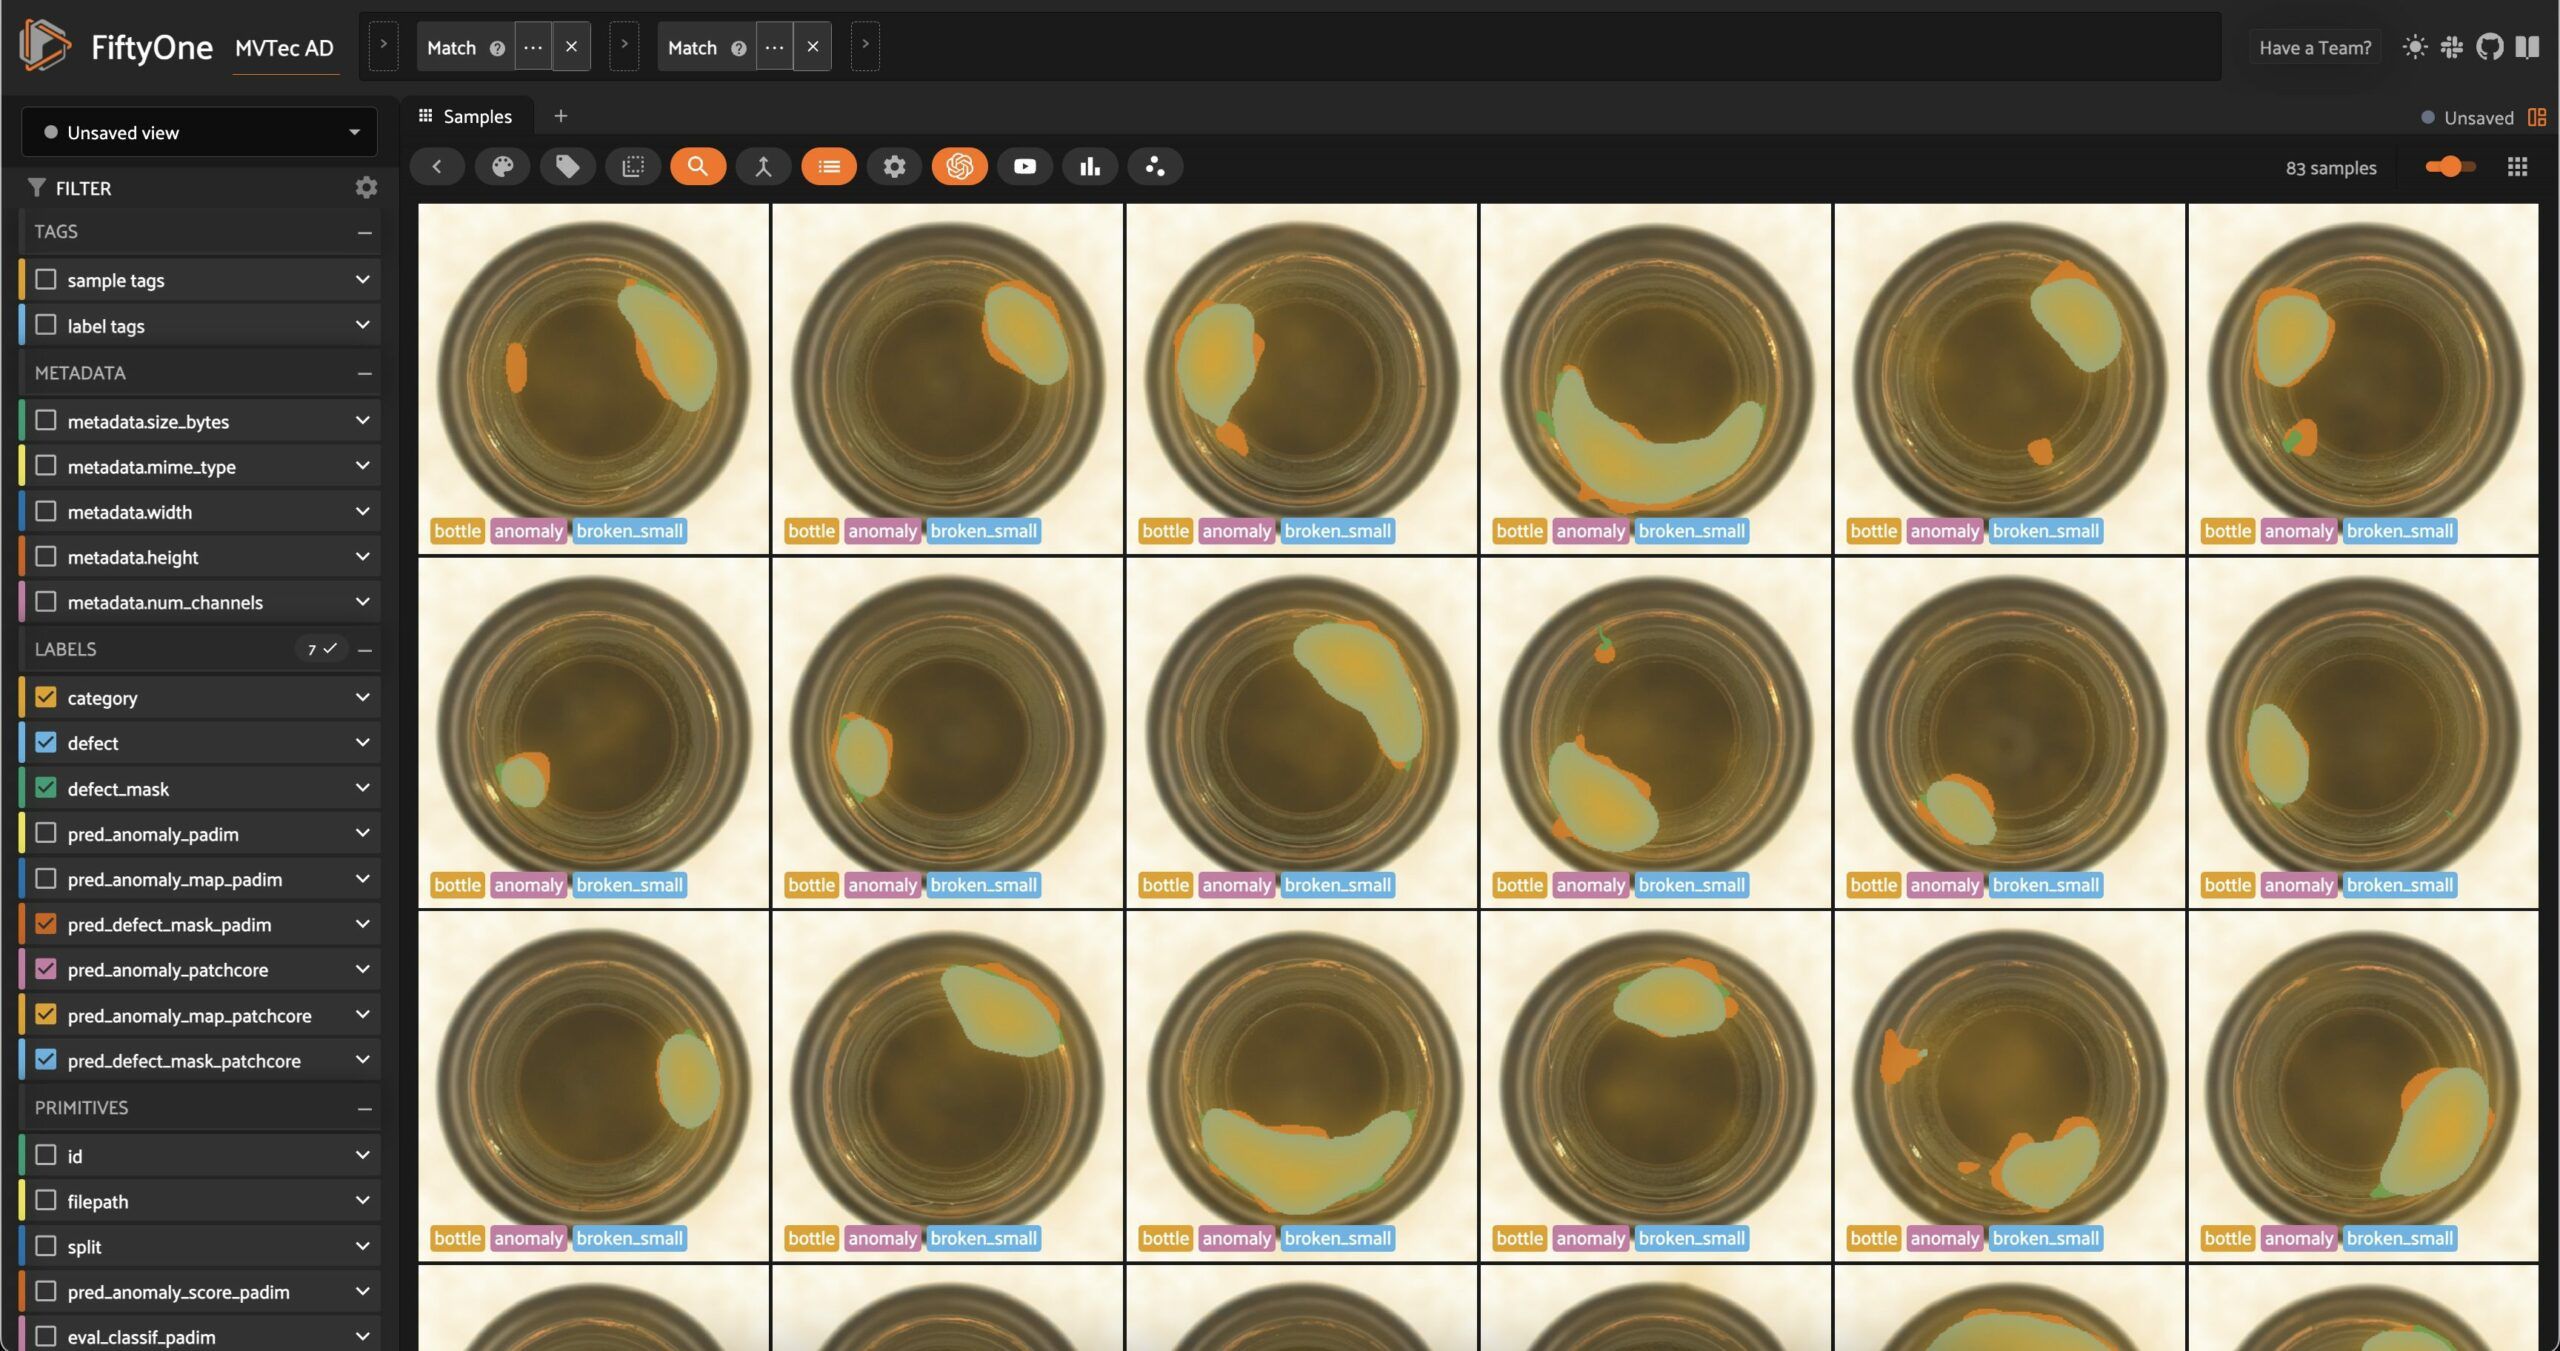Uncheck the defect_mask label

point(46,788)
